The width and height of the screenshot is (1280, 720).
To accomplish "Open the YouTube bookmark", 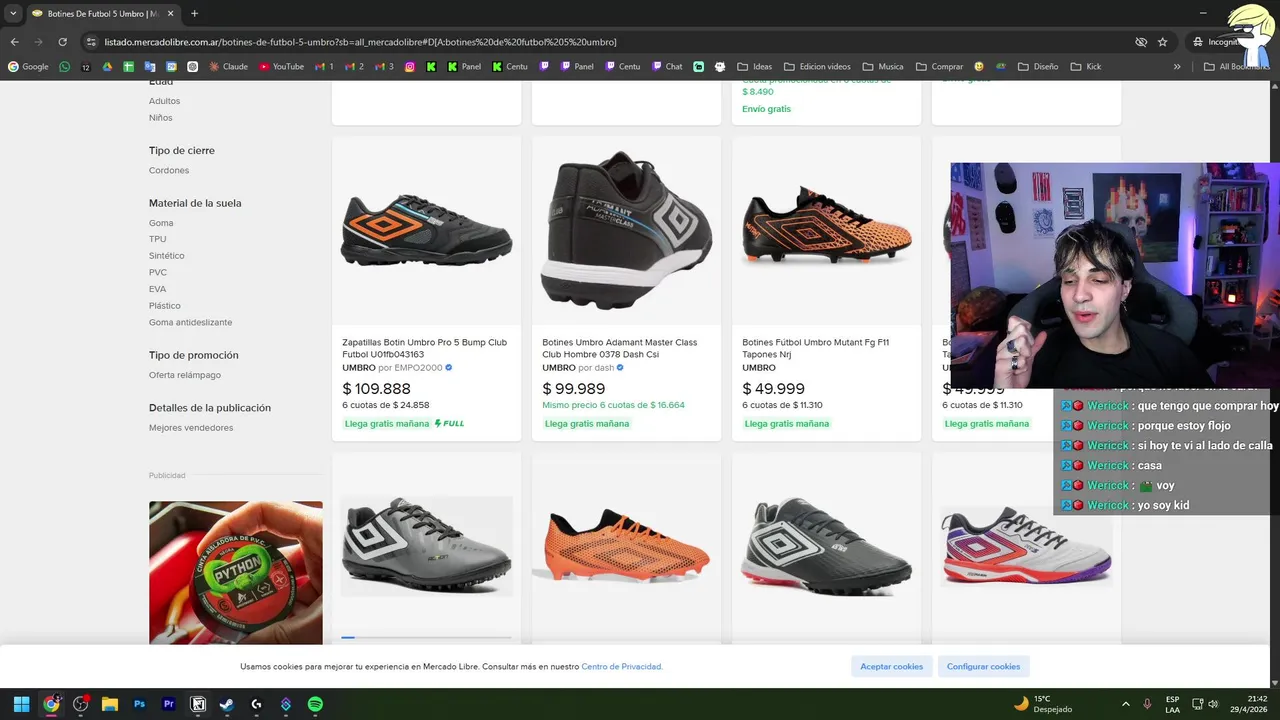I will pos(281,67).
